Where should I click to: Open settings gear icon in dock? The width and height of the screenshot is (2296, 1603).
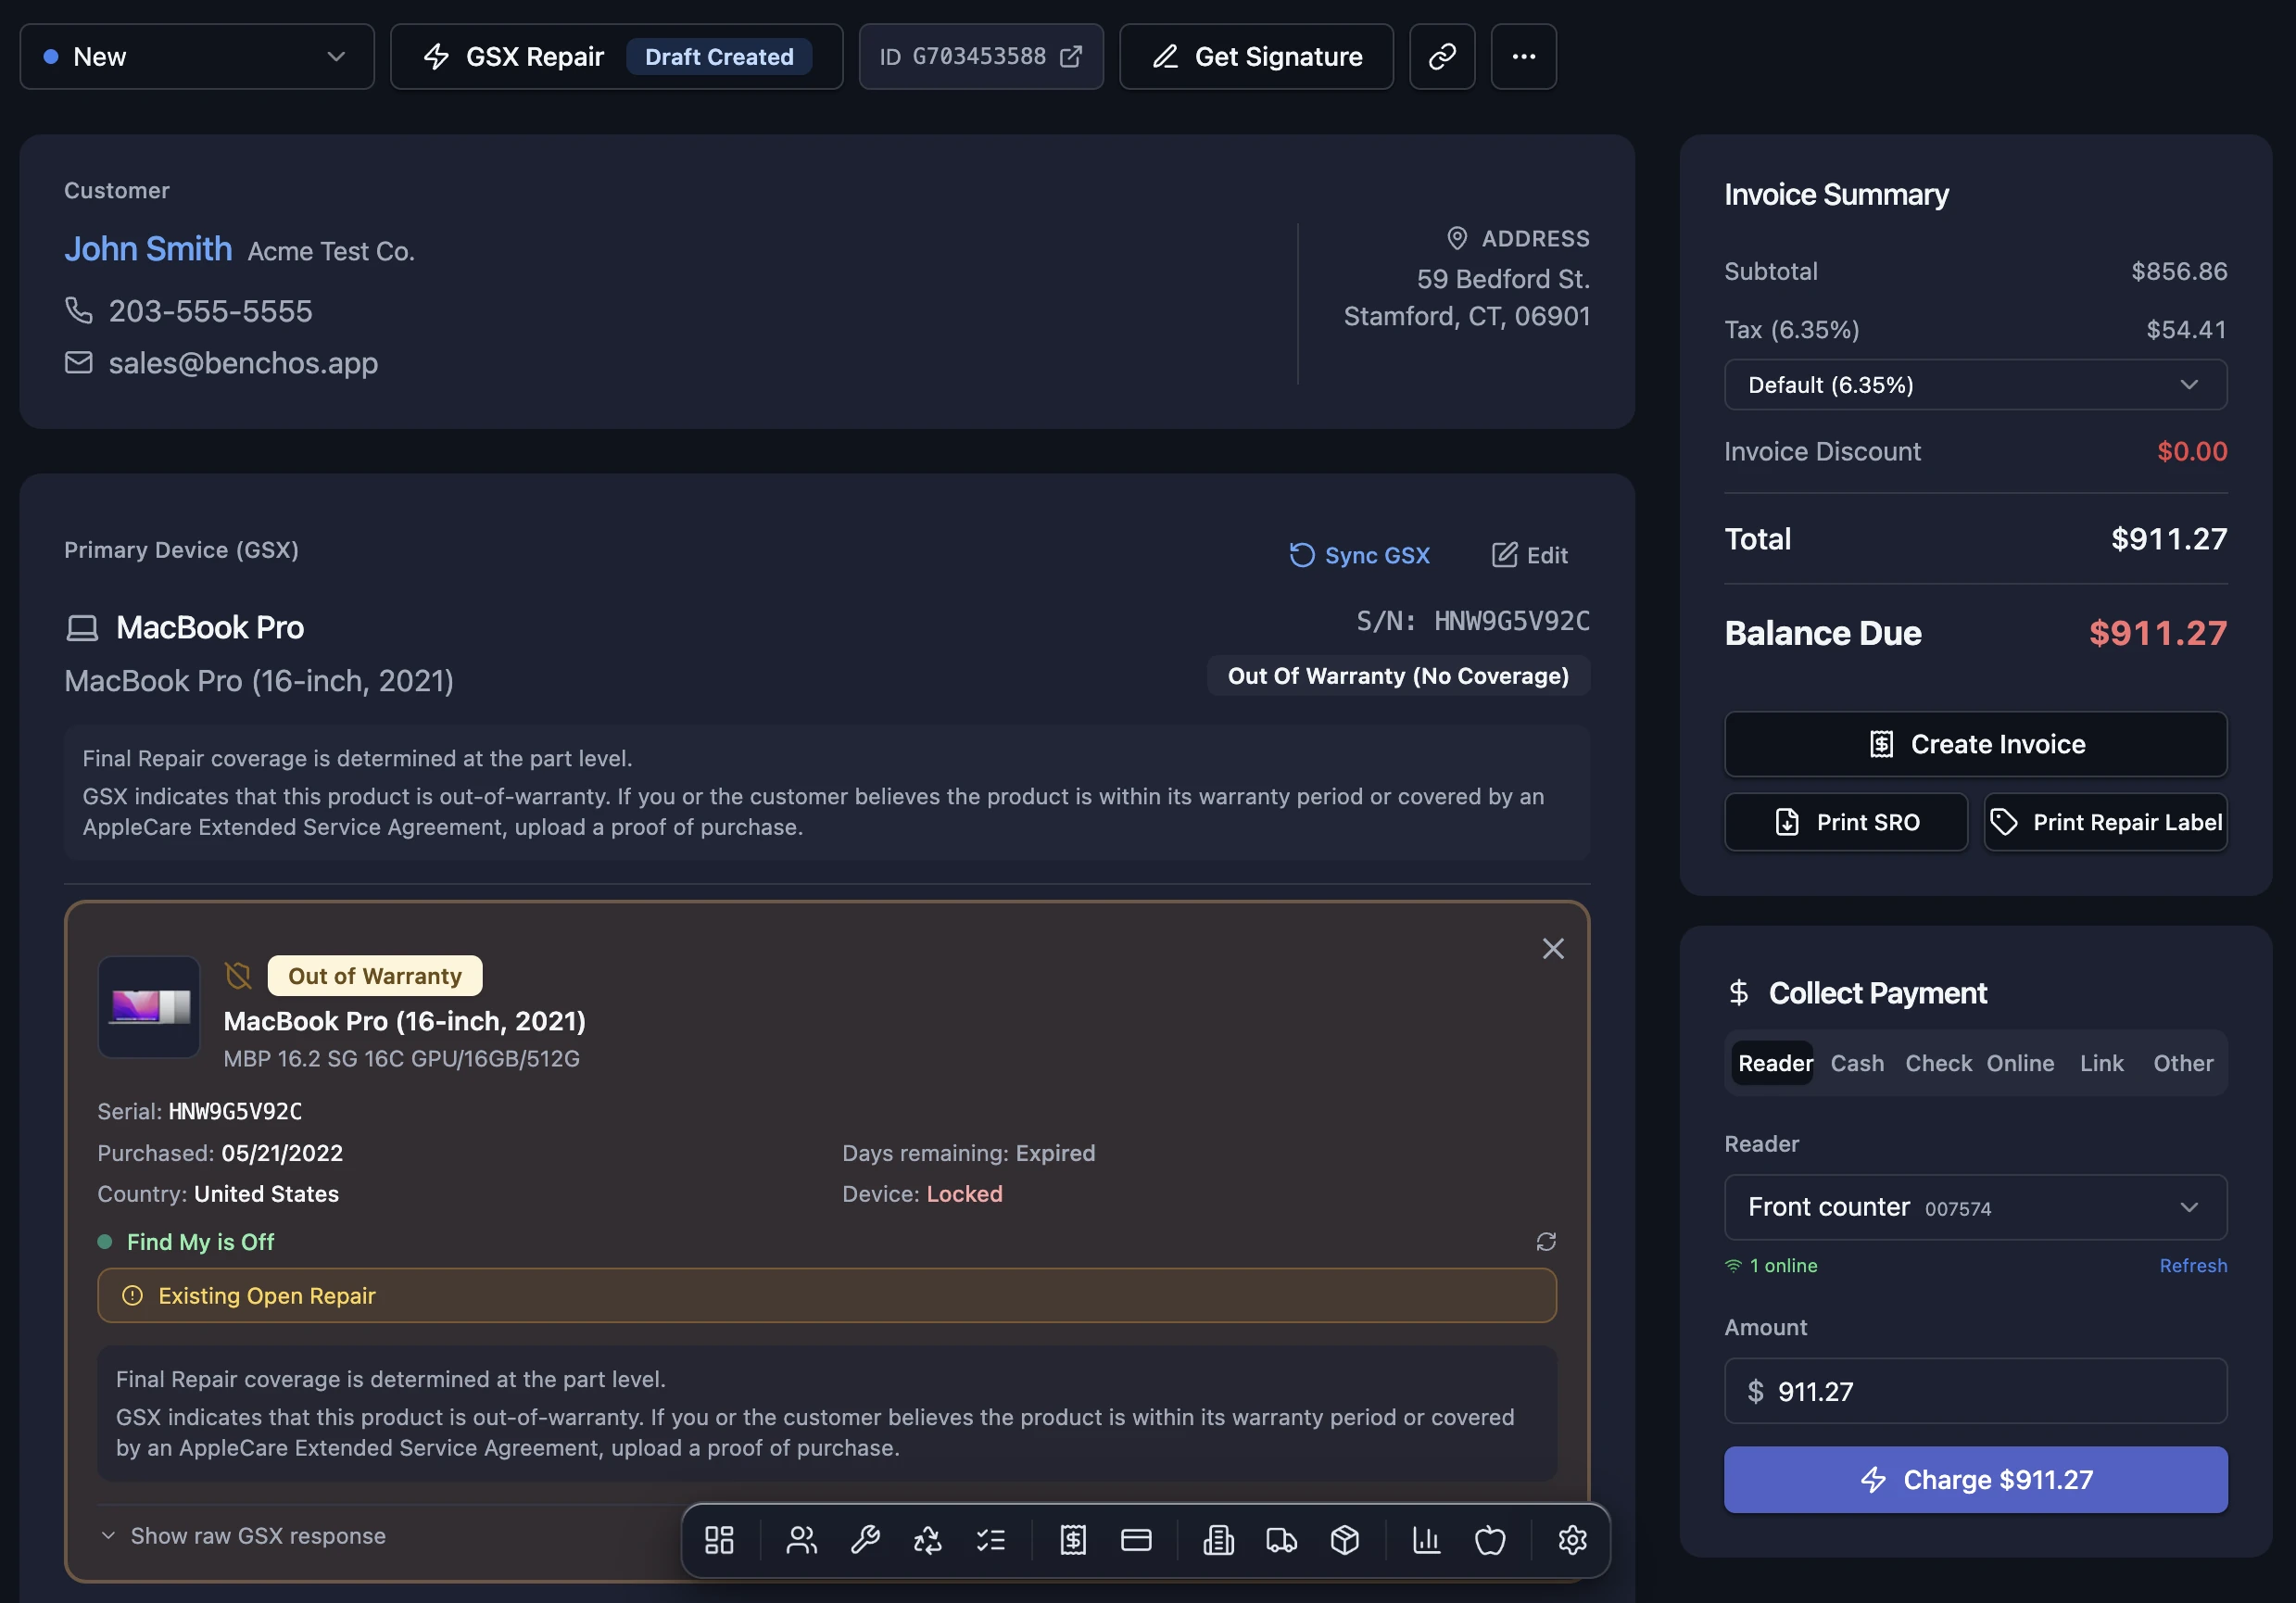pyautogui.click(x=1572, y=1540)
